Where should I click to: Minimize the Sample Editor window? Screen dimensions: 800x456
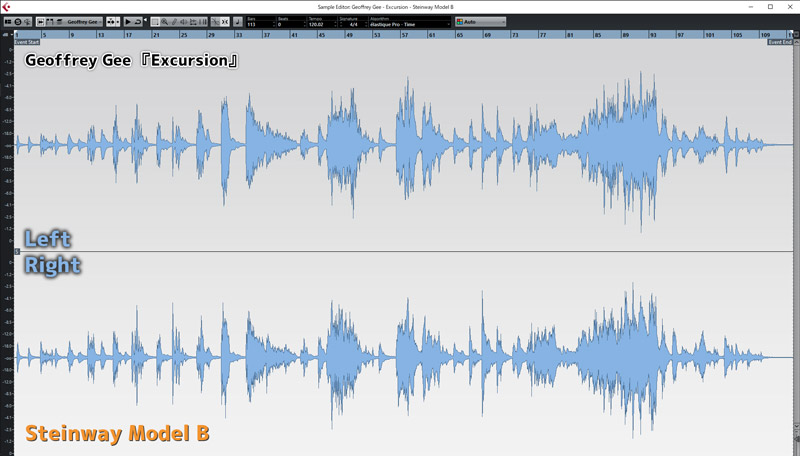[752, 7]
